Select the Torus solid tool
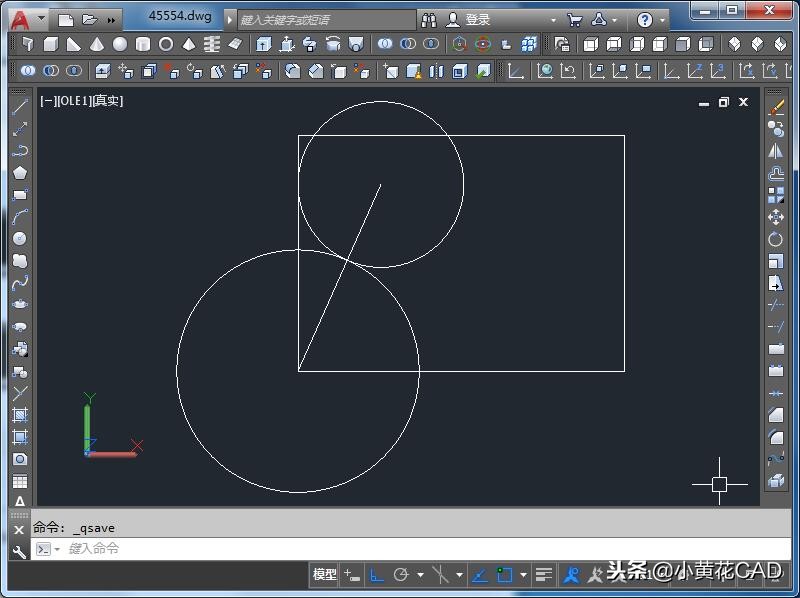800x598 pixels. (166, 45)
